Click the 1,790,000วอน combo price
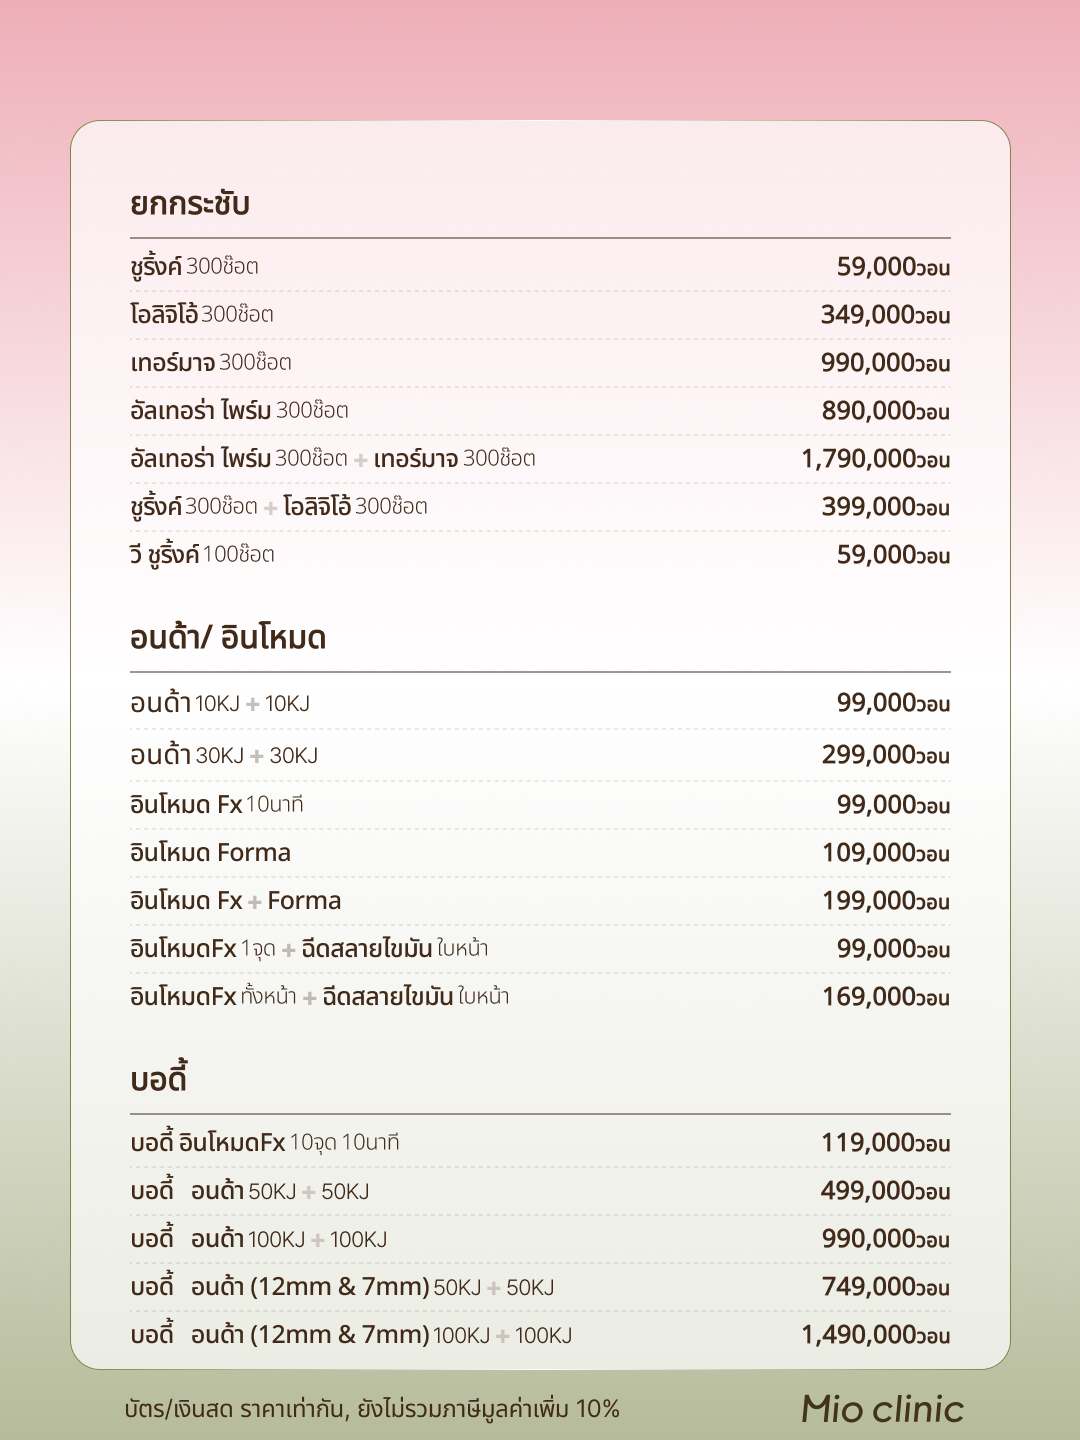Image resolution: width=1080 pixels, height=1440 pixels. 875,459
